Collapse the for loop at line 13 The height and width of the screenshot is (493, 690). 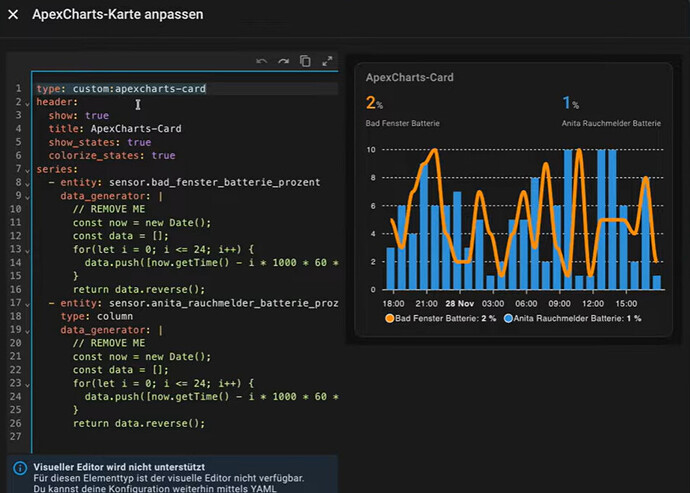(x=27, y=251)
